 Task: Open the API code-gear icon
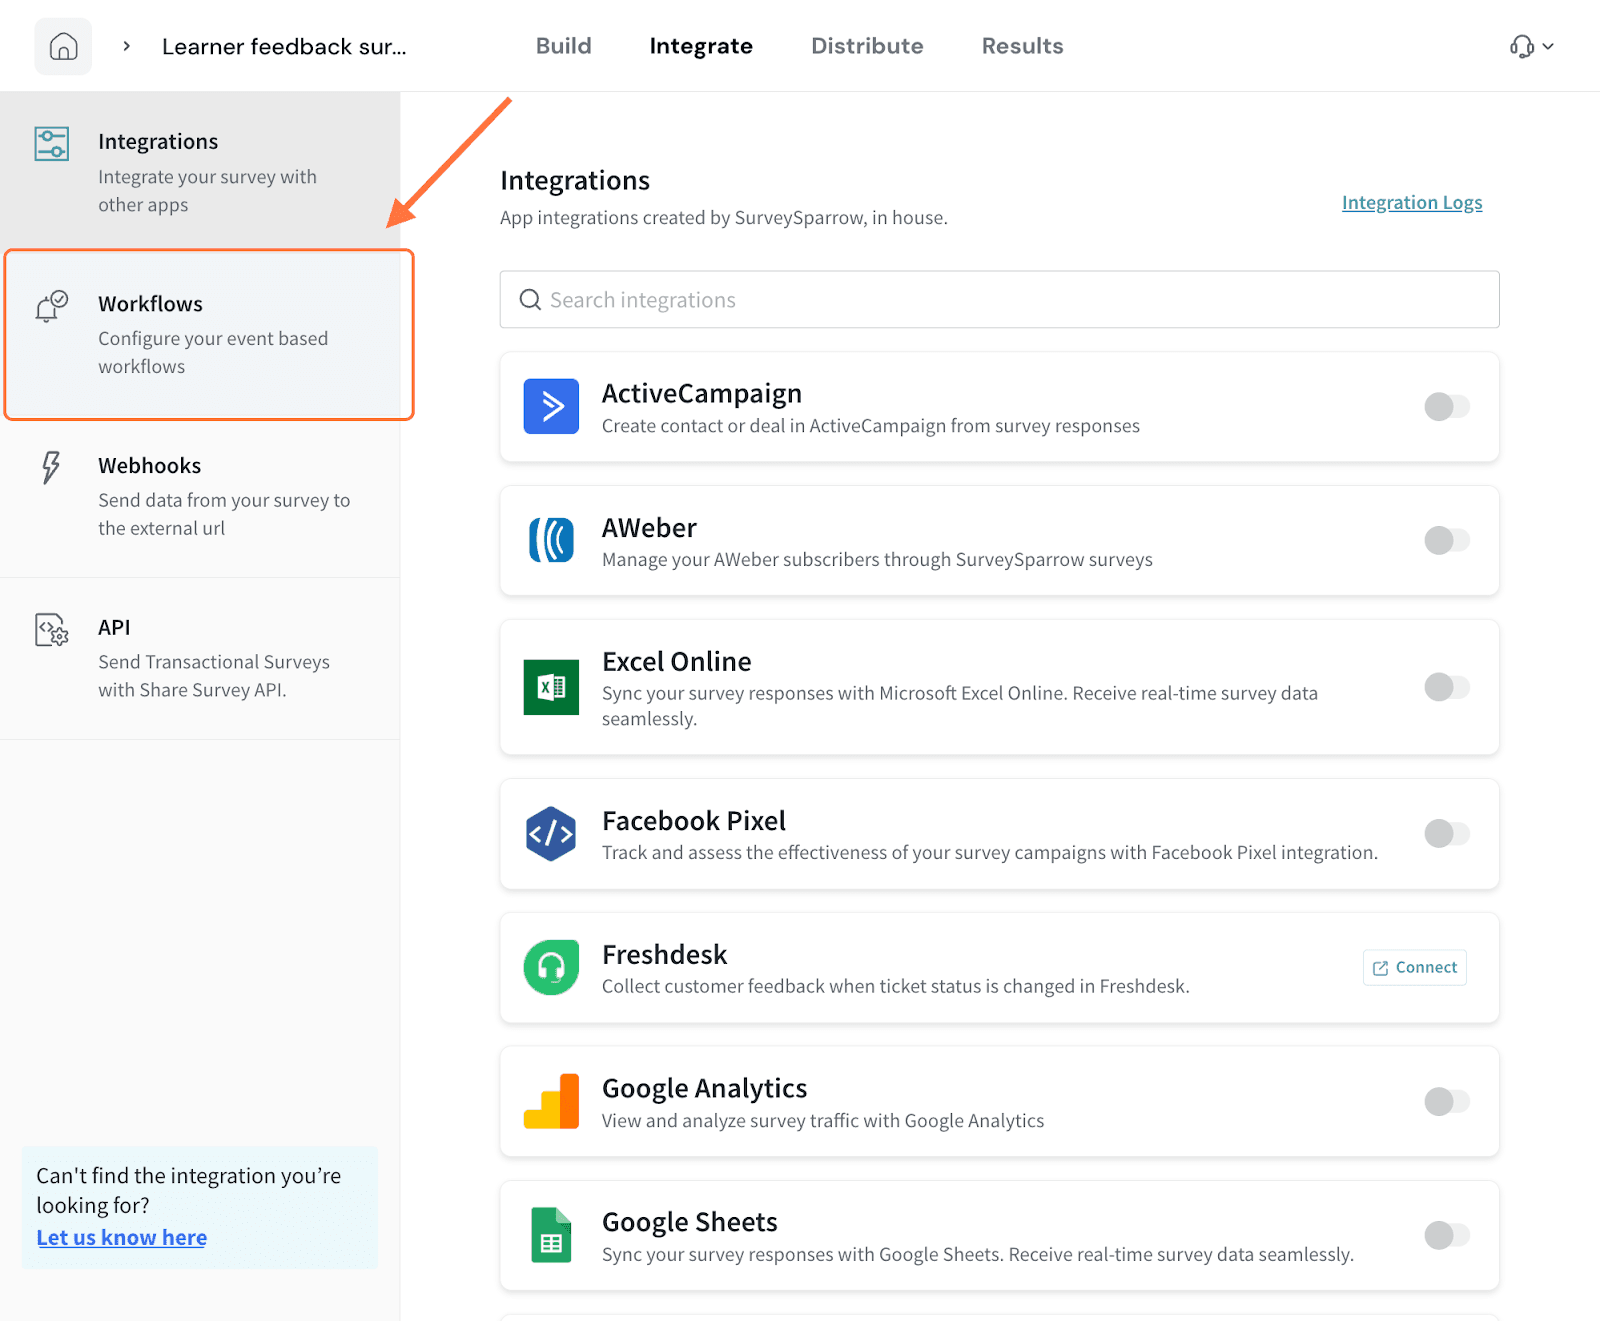pyautogui.click(x=51, y=630)
